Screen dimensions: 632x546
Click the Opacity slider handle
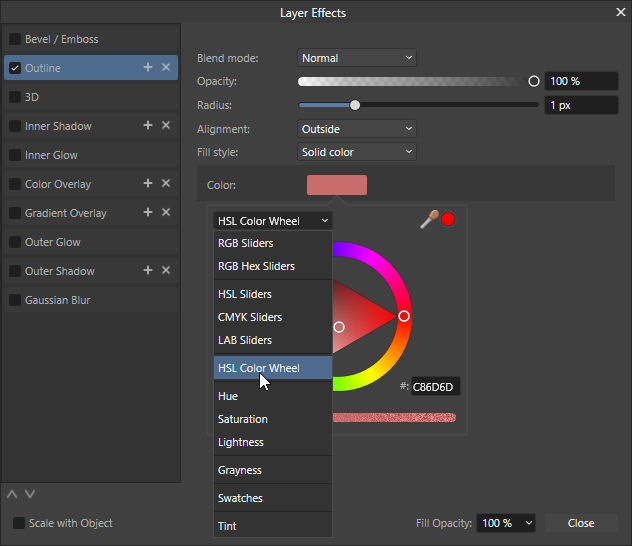coord(534,81)
